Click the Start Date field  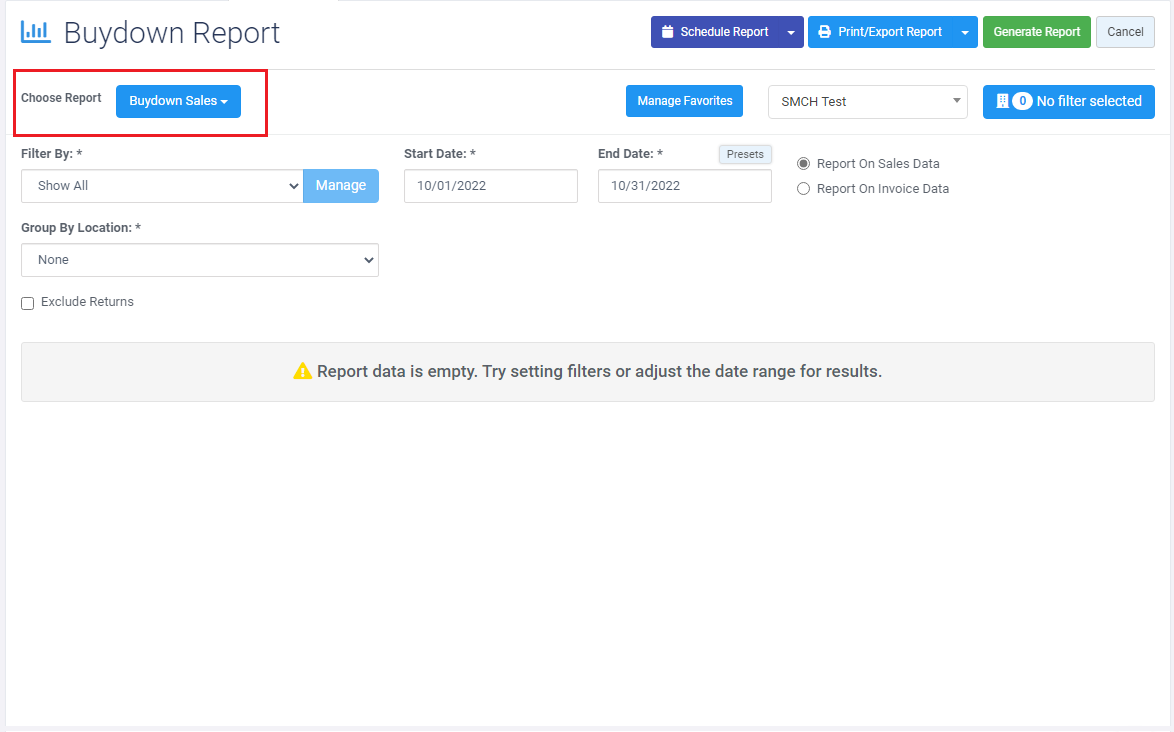click(490, 186)
